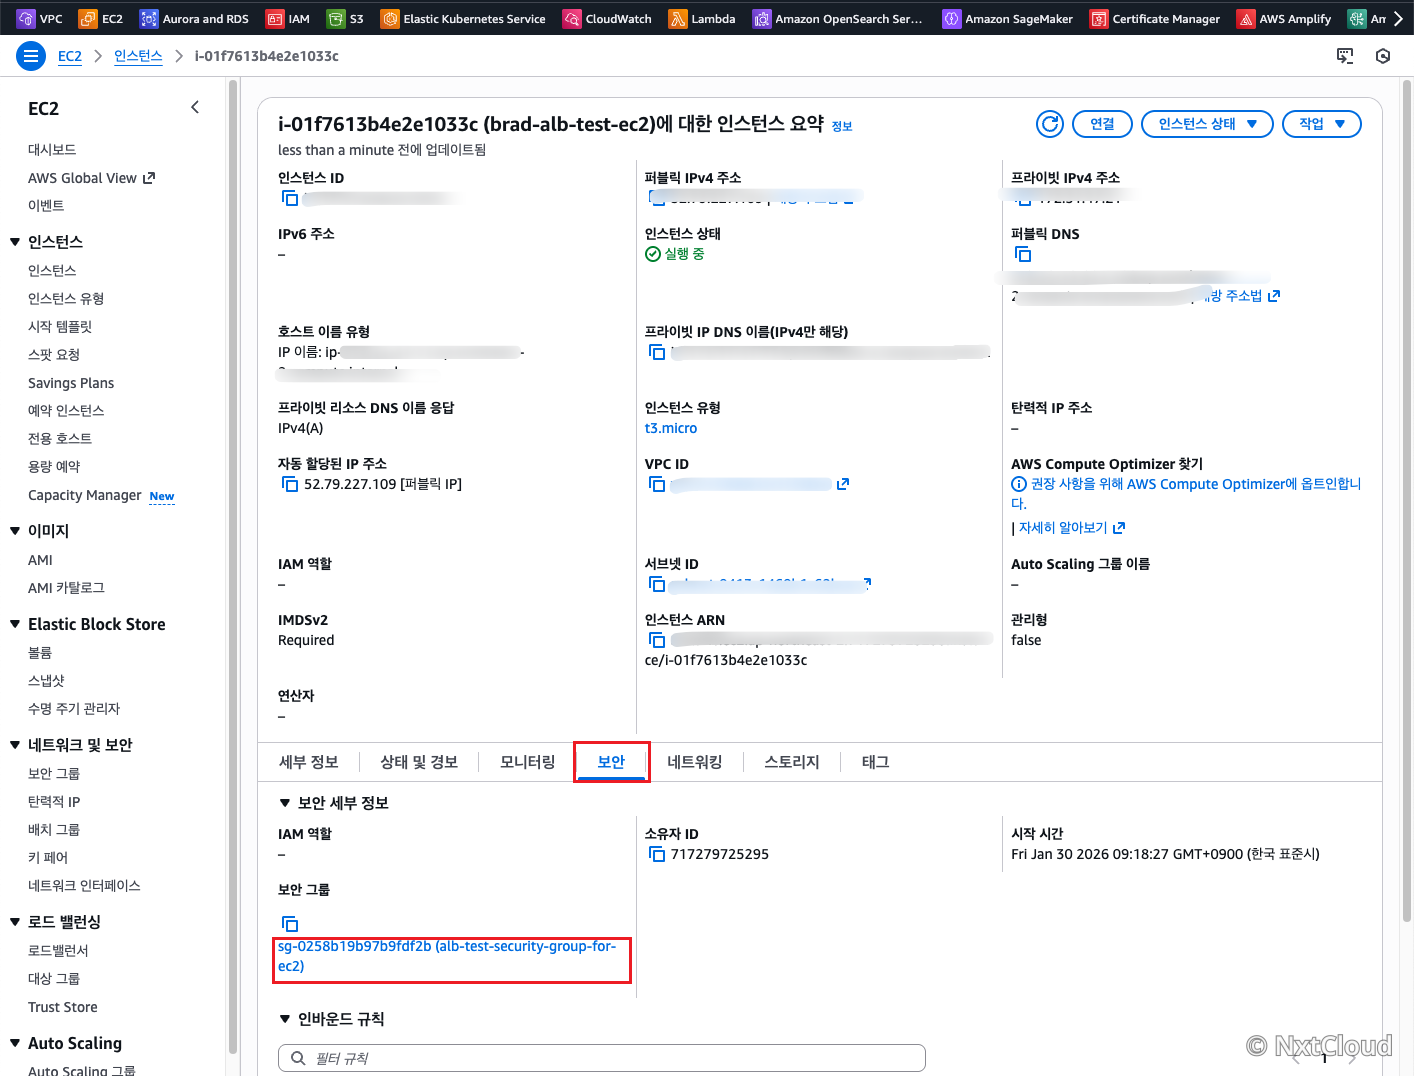Switch to the 네트워킹 tab
This screenshot has width=1414, height=1076.
(x=695, y=762)
